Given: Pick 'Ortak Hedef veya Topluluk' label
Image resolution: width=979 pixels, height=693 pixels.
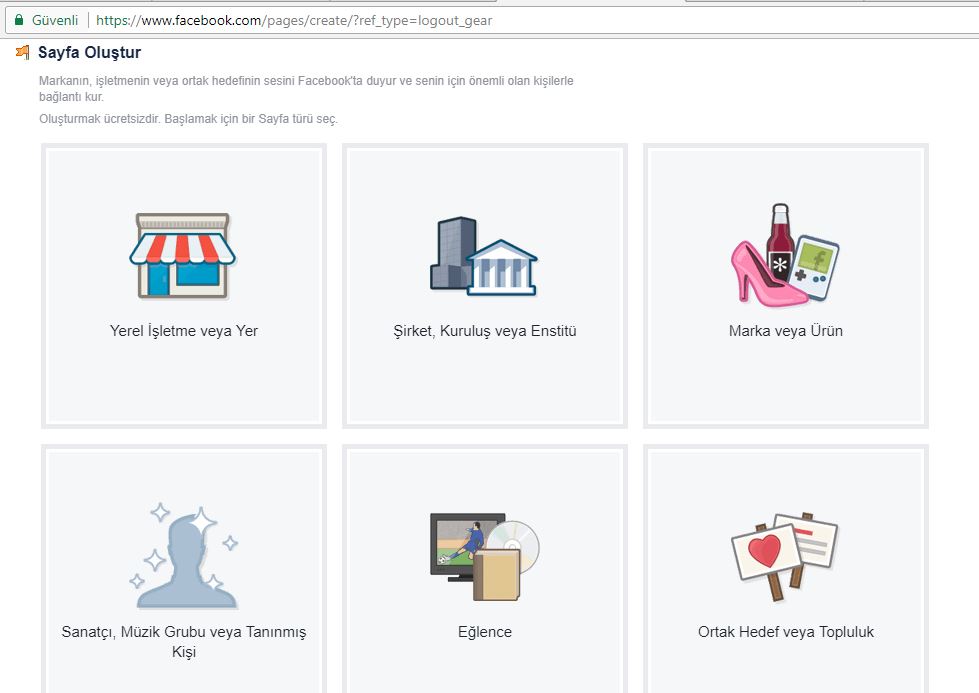Looking at the screenshot, I should pos(785,632).
